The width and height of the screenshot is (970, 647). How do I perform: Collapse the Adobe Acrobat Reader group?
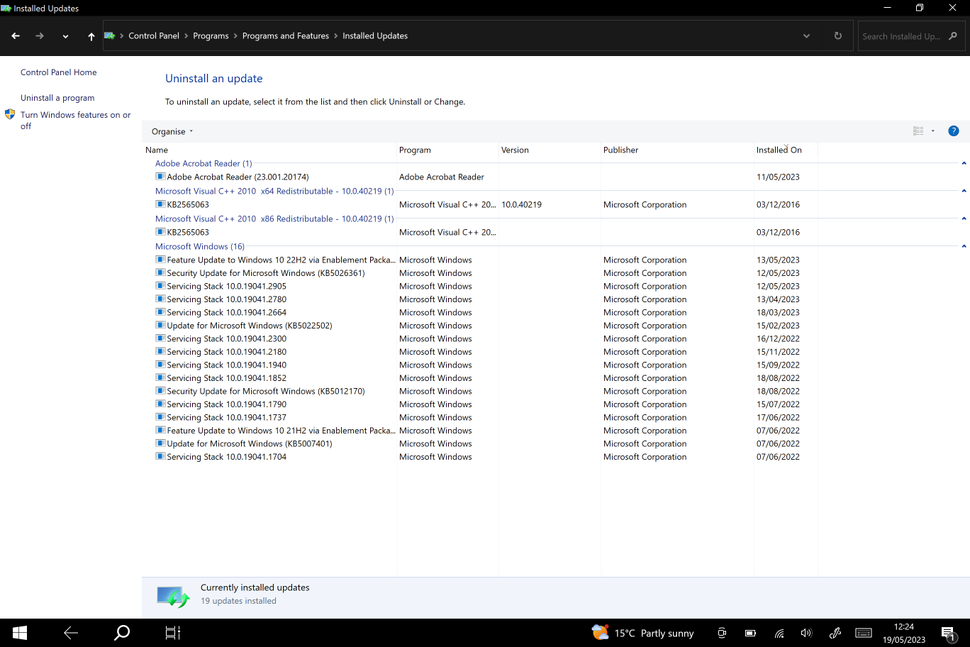tap(964, 163)
